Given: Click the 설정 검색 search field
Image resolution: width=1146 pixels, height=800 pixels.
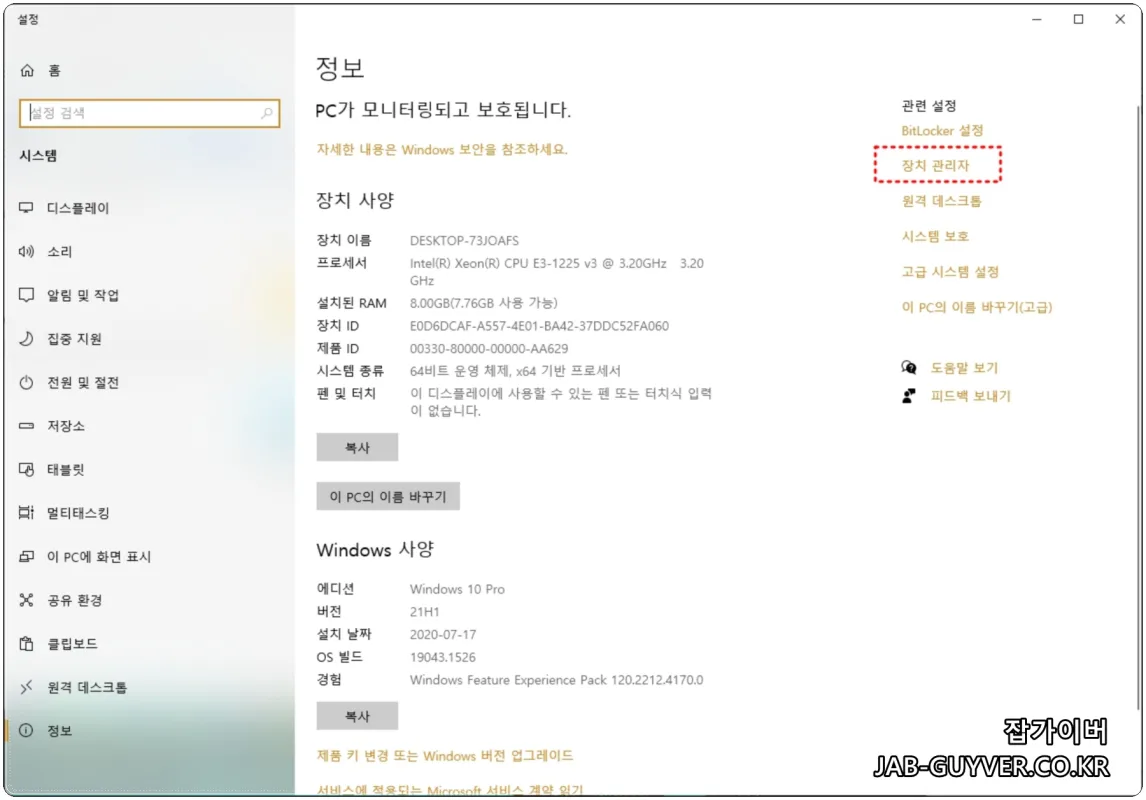Looking at the screenshot, I should (x=150, y=113).
